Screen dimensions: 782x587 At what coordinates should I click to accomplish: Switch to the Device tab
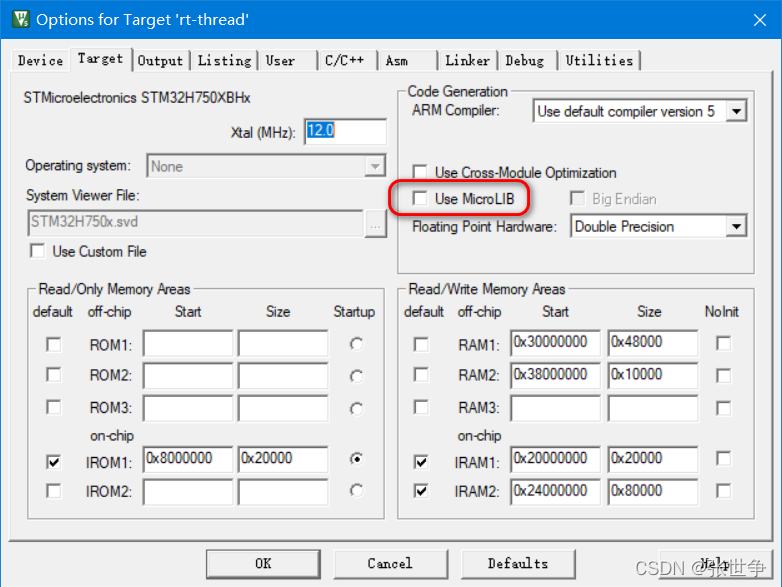40,61
